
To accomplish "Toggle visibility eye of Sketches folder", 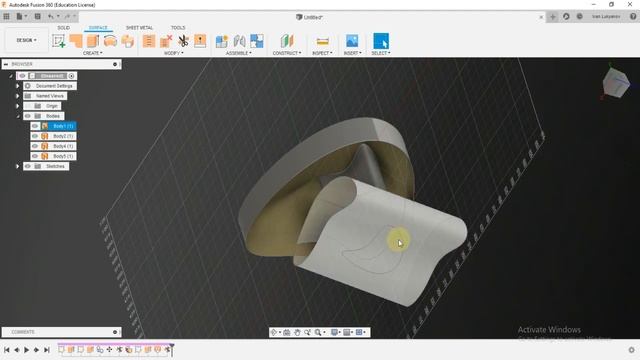I will coord(28,166).
